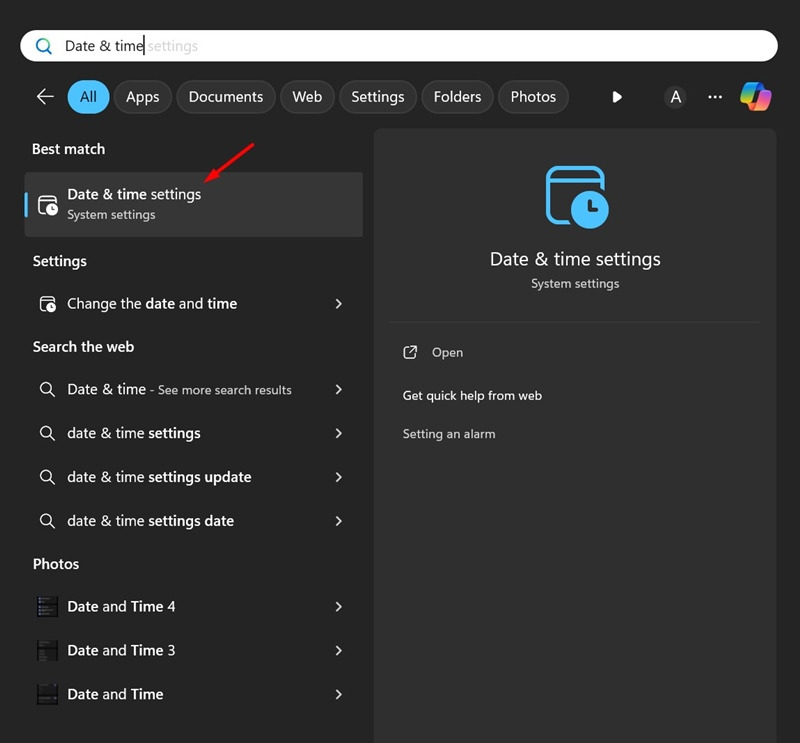Expand chevron for 'date & time settings update'

point(338,477)
